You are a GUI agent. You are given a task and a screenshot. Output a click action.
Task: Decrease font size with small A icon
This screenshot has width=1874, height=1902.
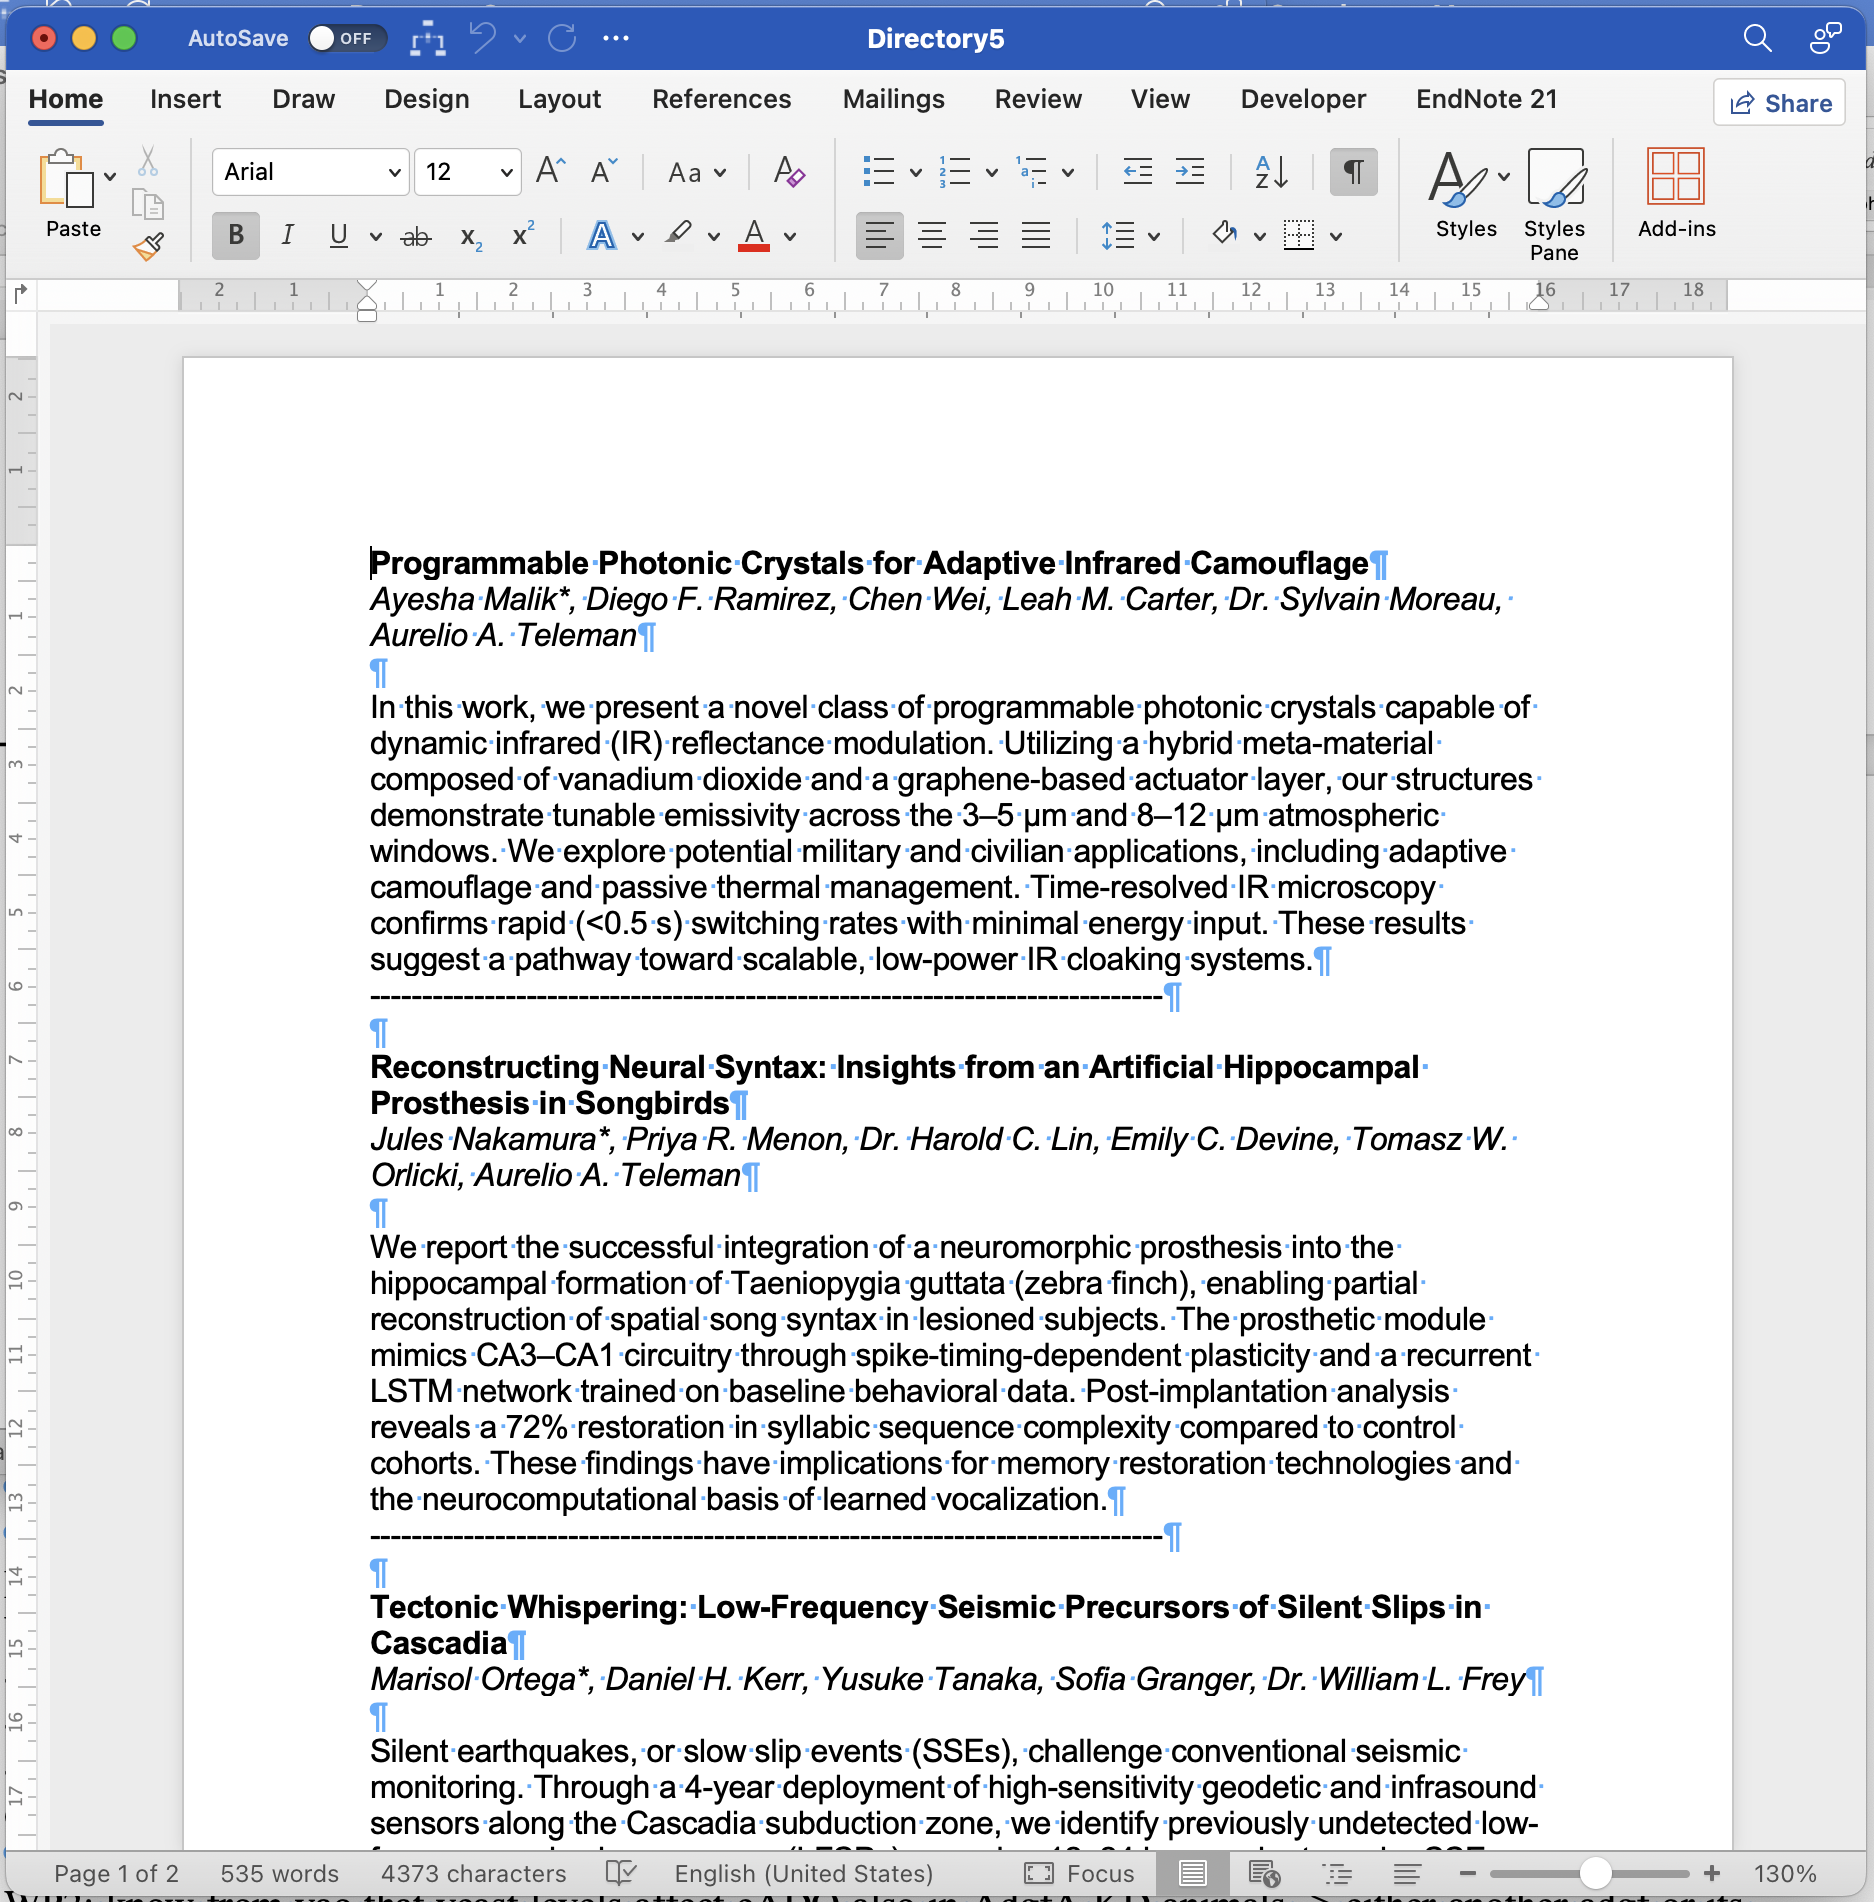point(604,171)
